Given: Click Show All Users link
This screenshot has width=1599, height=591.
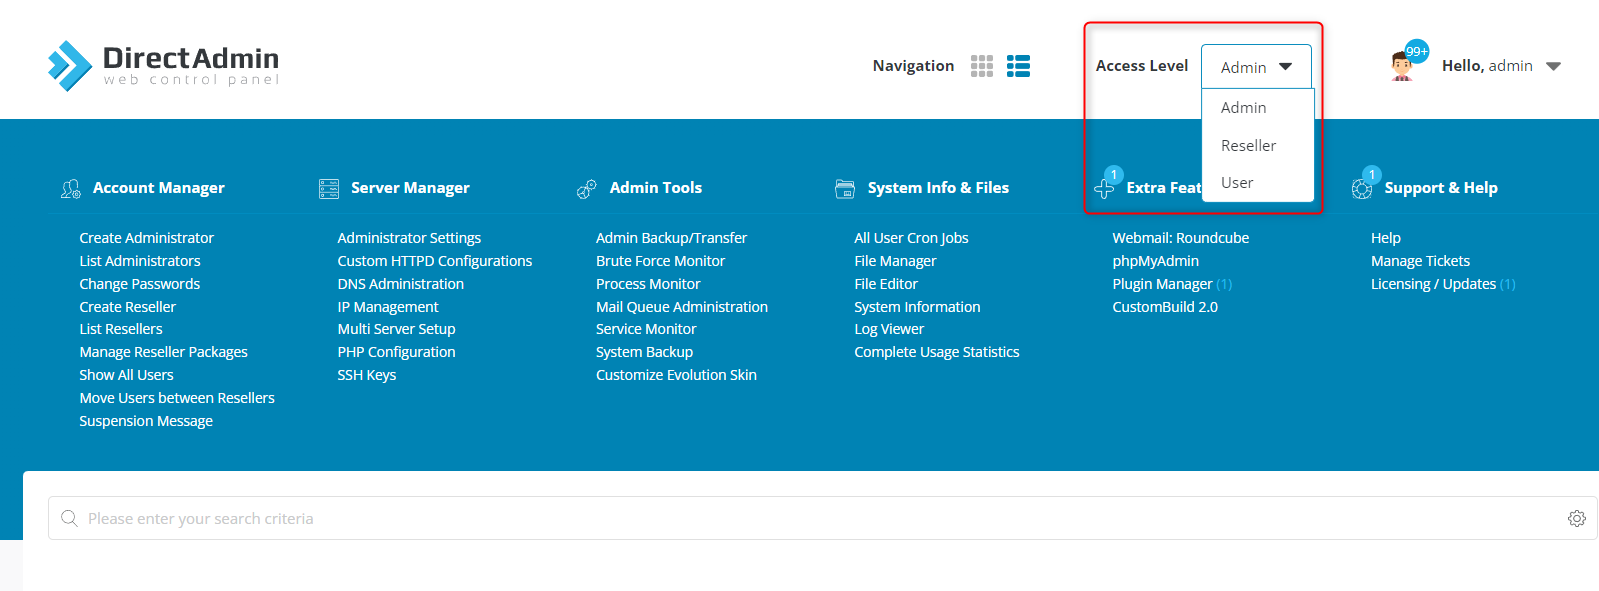Looking at the screenshot, I should point(127,375).
